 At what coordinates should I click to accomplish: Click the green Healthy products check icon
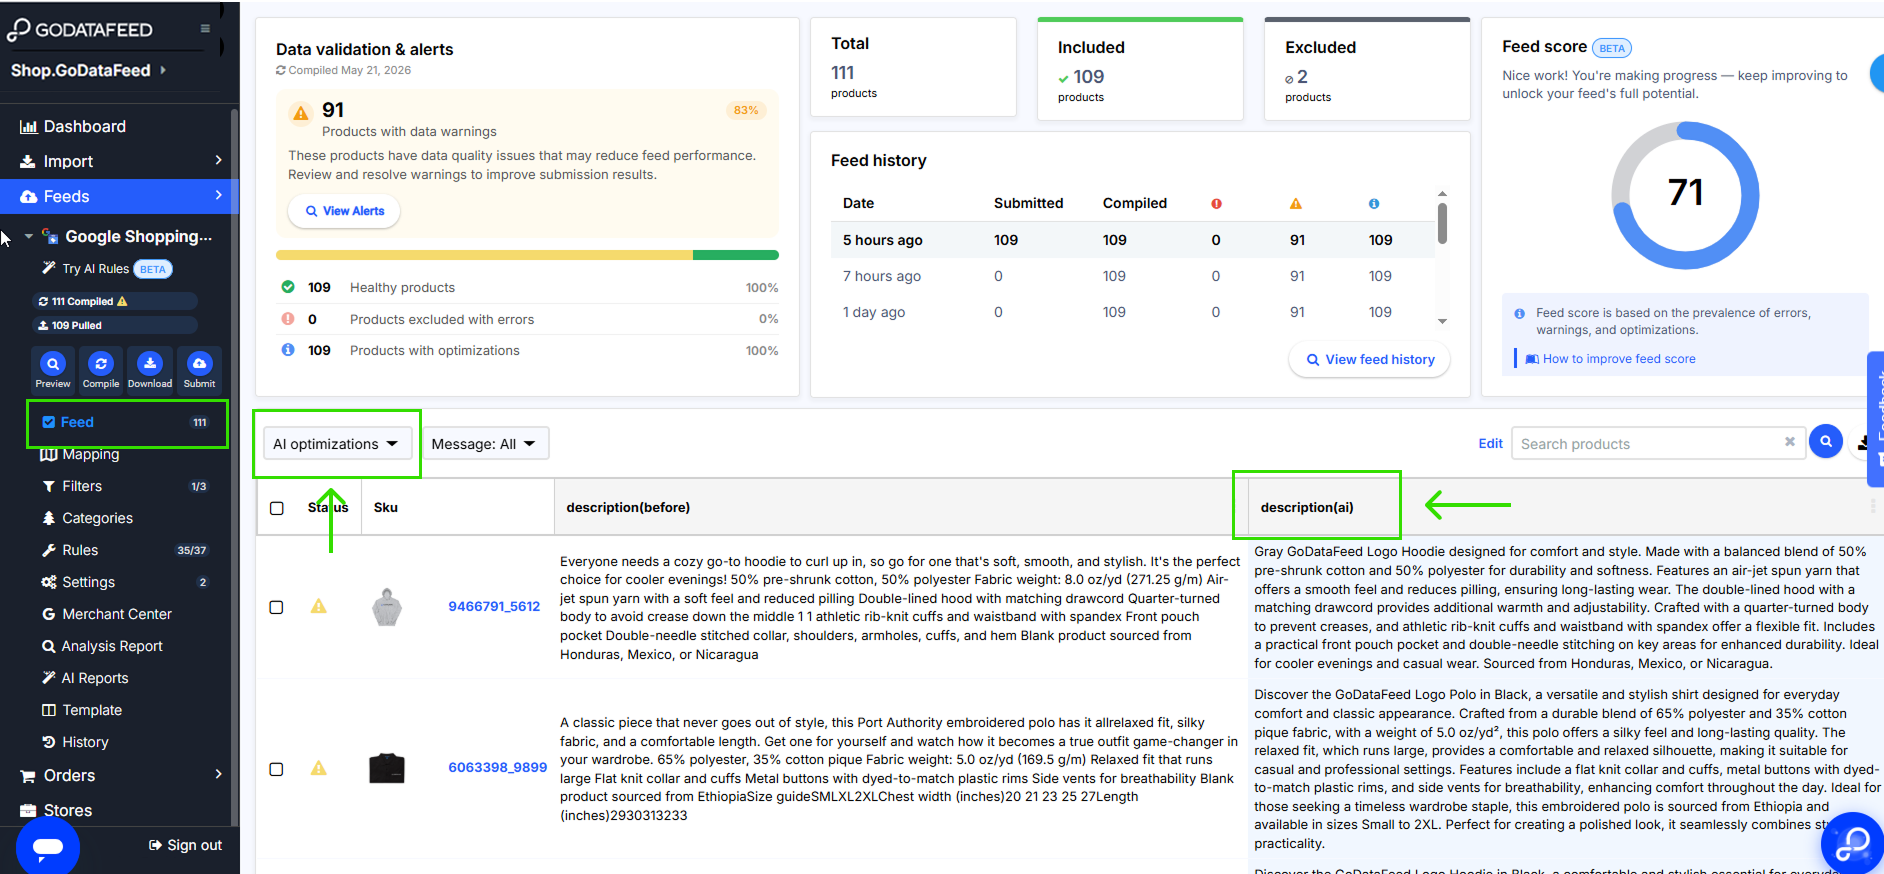click(288, 287)
